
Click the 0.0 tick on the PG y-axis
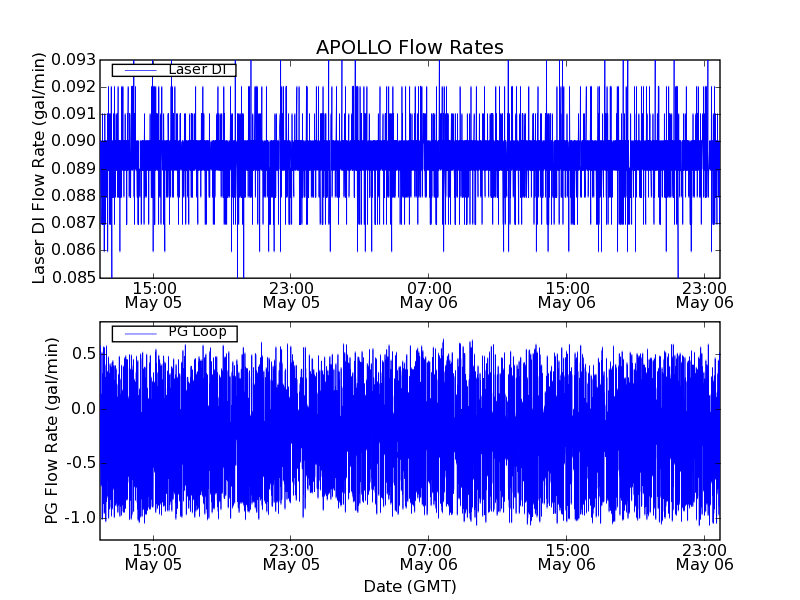83,408
